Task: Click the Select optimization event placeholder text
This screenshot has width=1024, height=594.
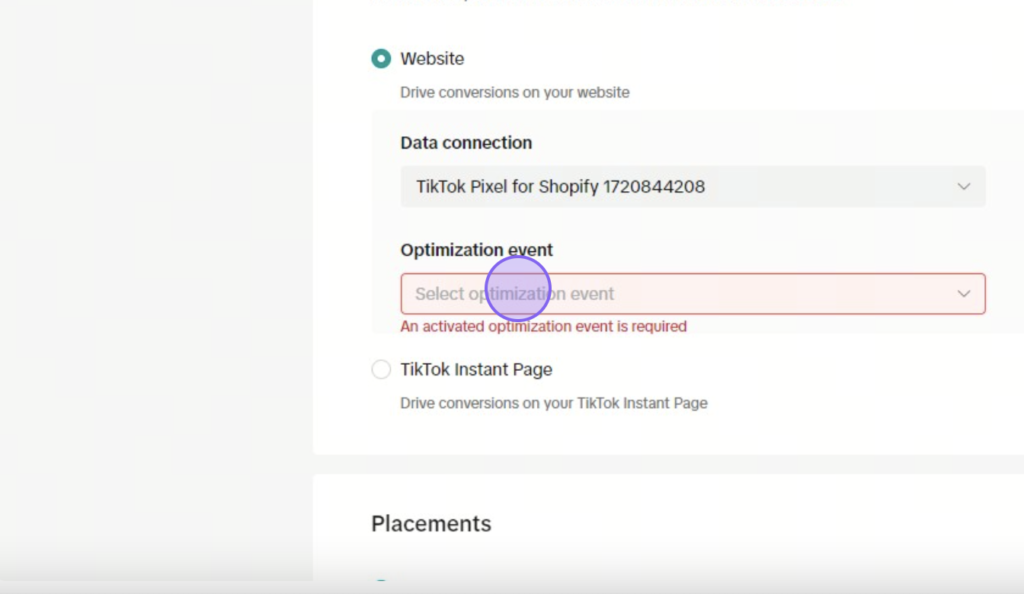Action: click(x=515, y=294)
